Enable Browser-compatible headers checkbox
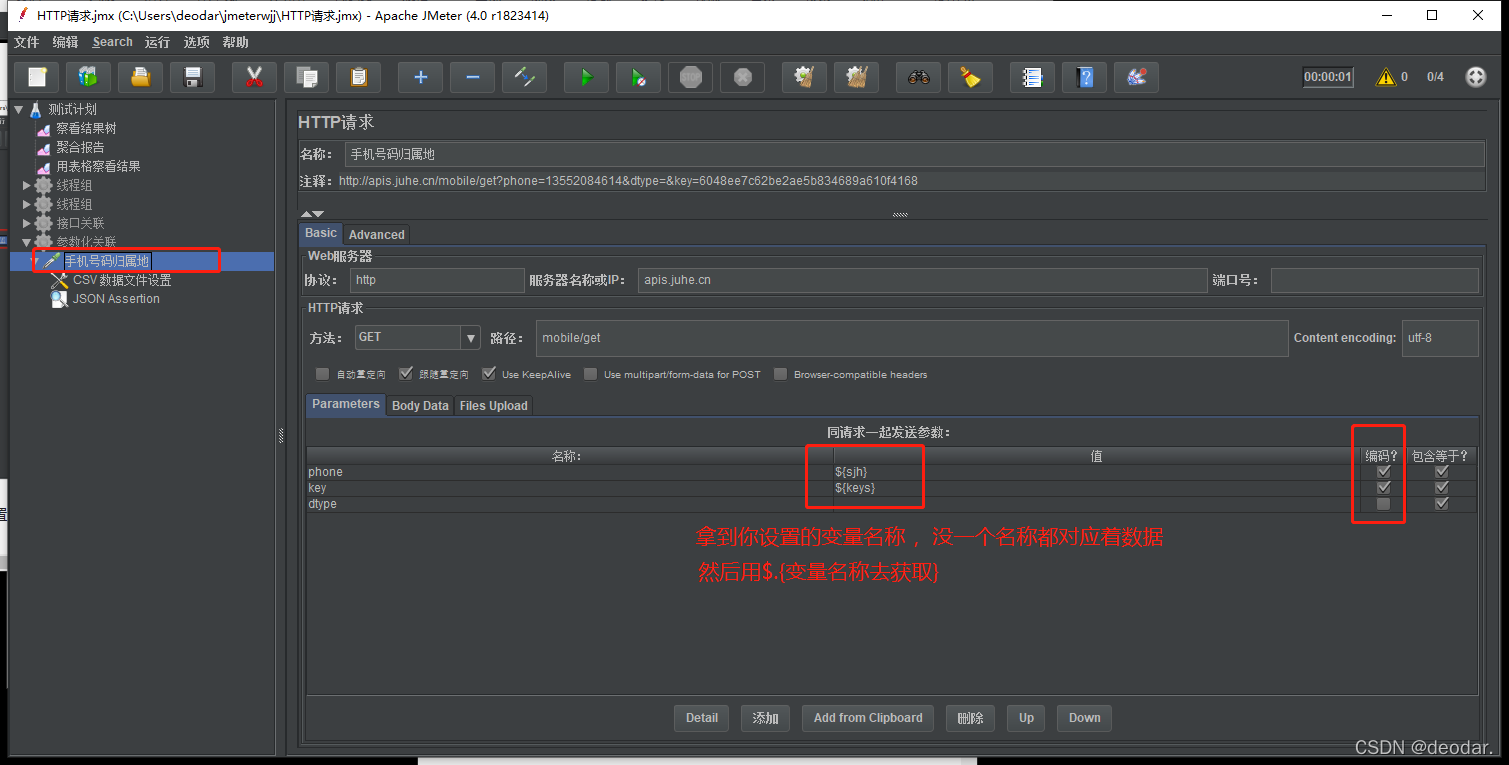The height and width of the screenshot is (765, 1509). pos(781,374)
